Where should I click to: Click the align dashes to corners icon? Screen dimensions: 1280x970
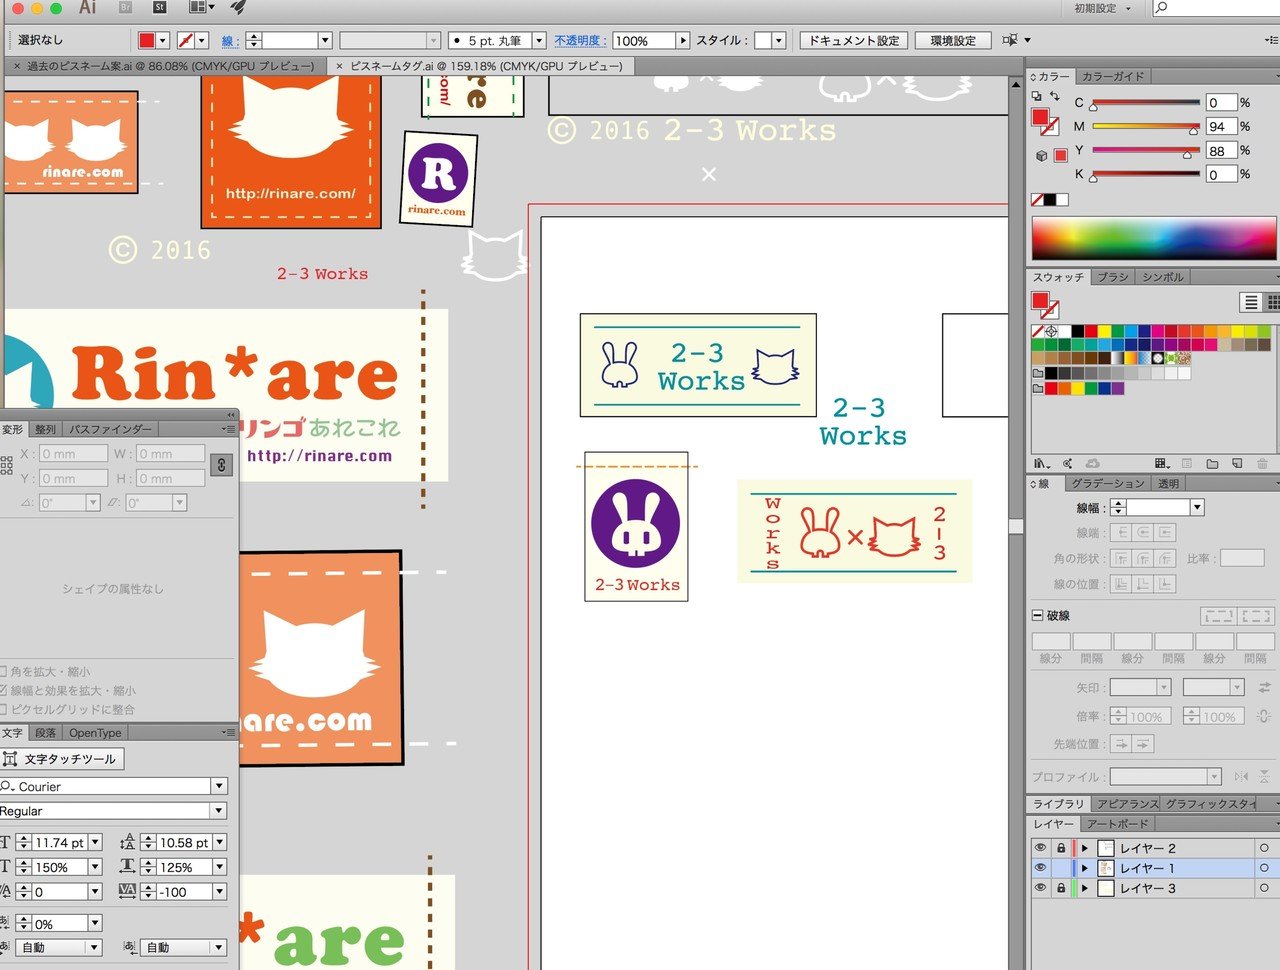(x=1257, y=616)
